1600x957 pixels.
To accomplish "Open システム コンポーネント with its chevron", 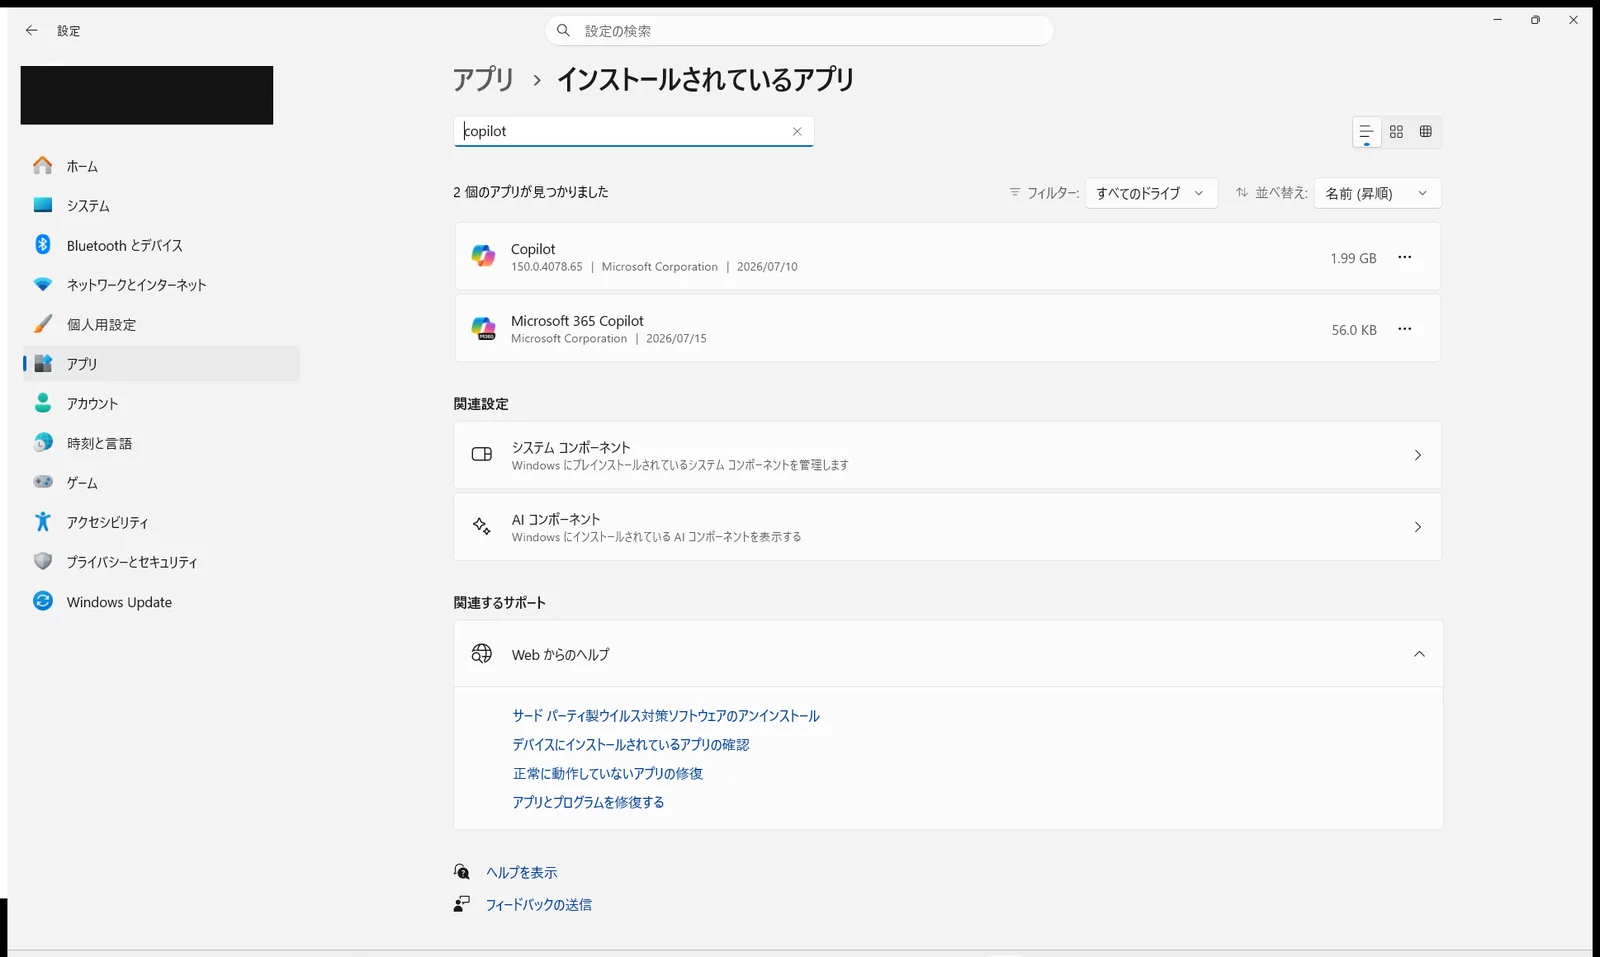I will coord(1417,455).
